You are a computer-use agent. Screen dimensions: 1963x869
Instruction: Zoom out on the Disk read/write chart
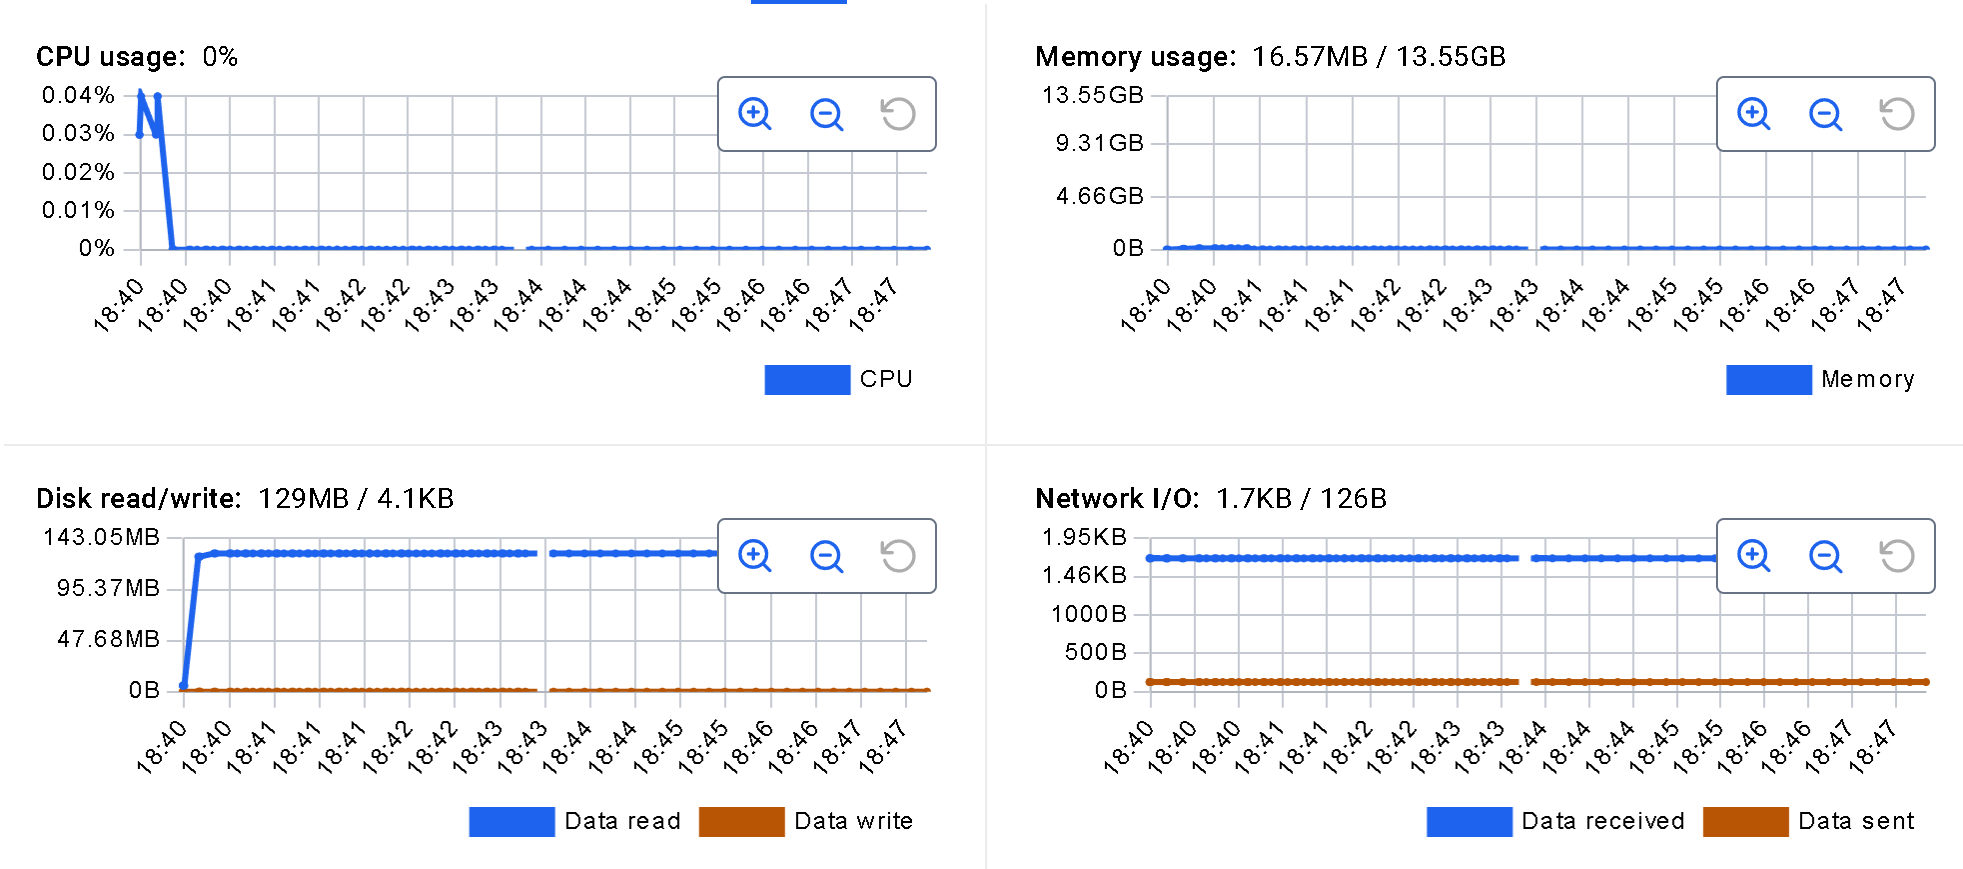(826, 556)
